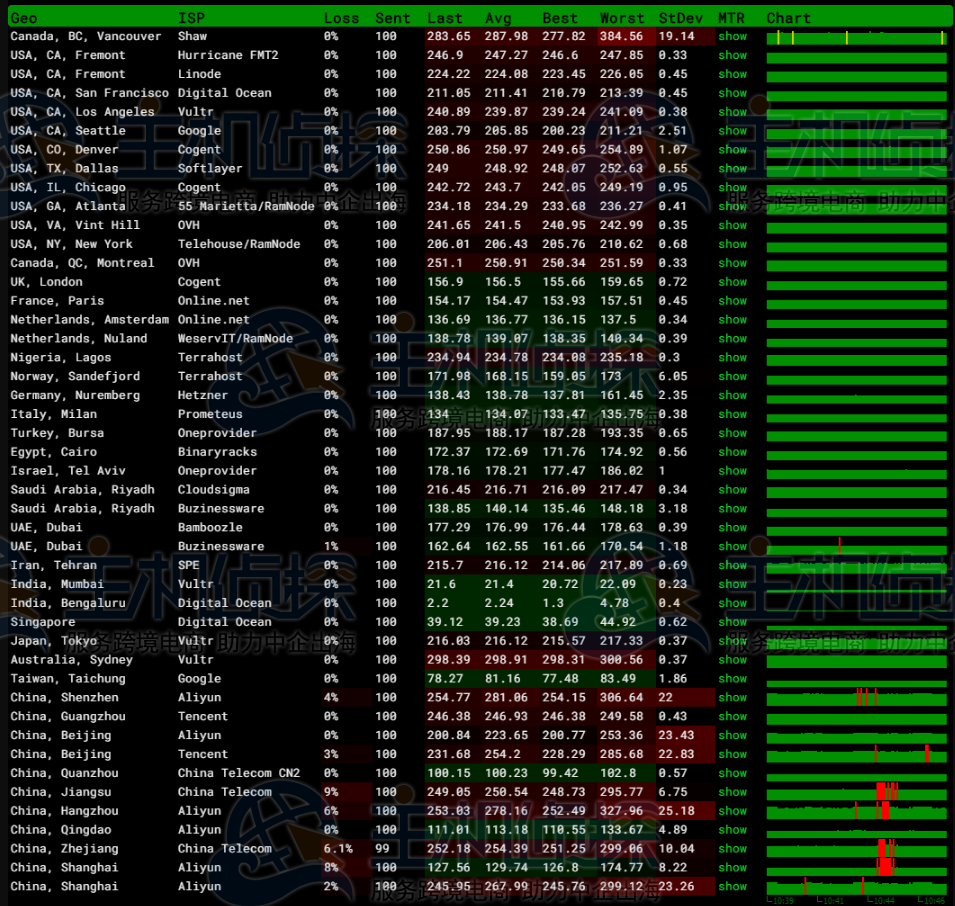Image resolution: width=955 pixels, height=906 pixels.
Task: Click show link for China Shenzhen Aliyun
Action: (x=732, y=698)
